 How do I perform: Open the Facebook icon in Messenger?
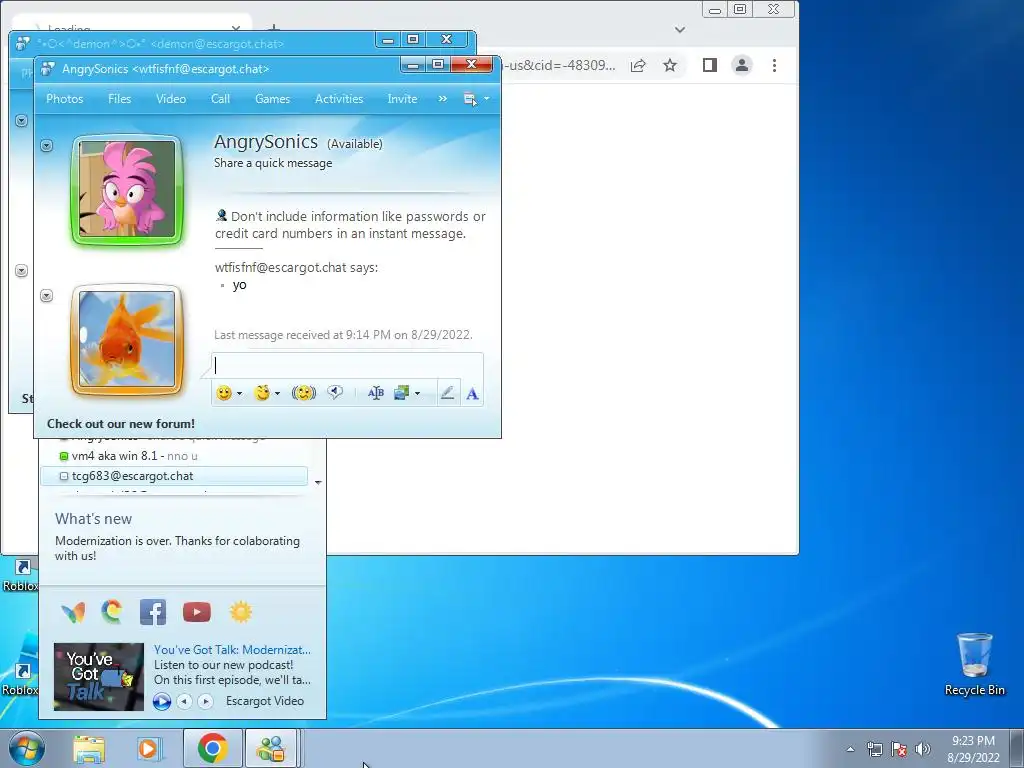coord(153,612)
